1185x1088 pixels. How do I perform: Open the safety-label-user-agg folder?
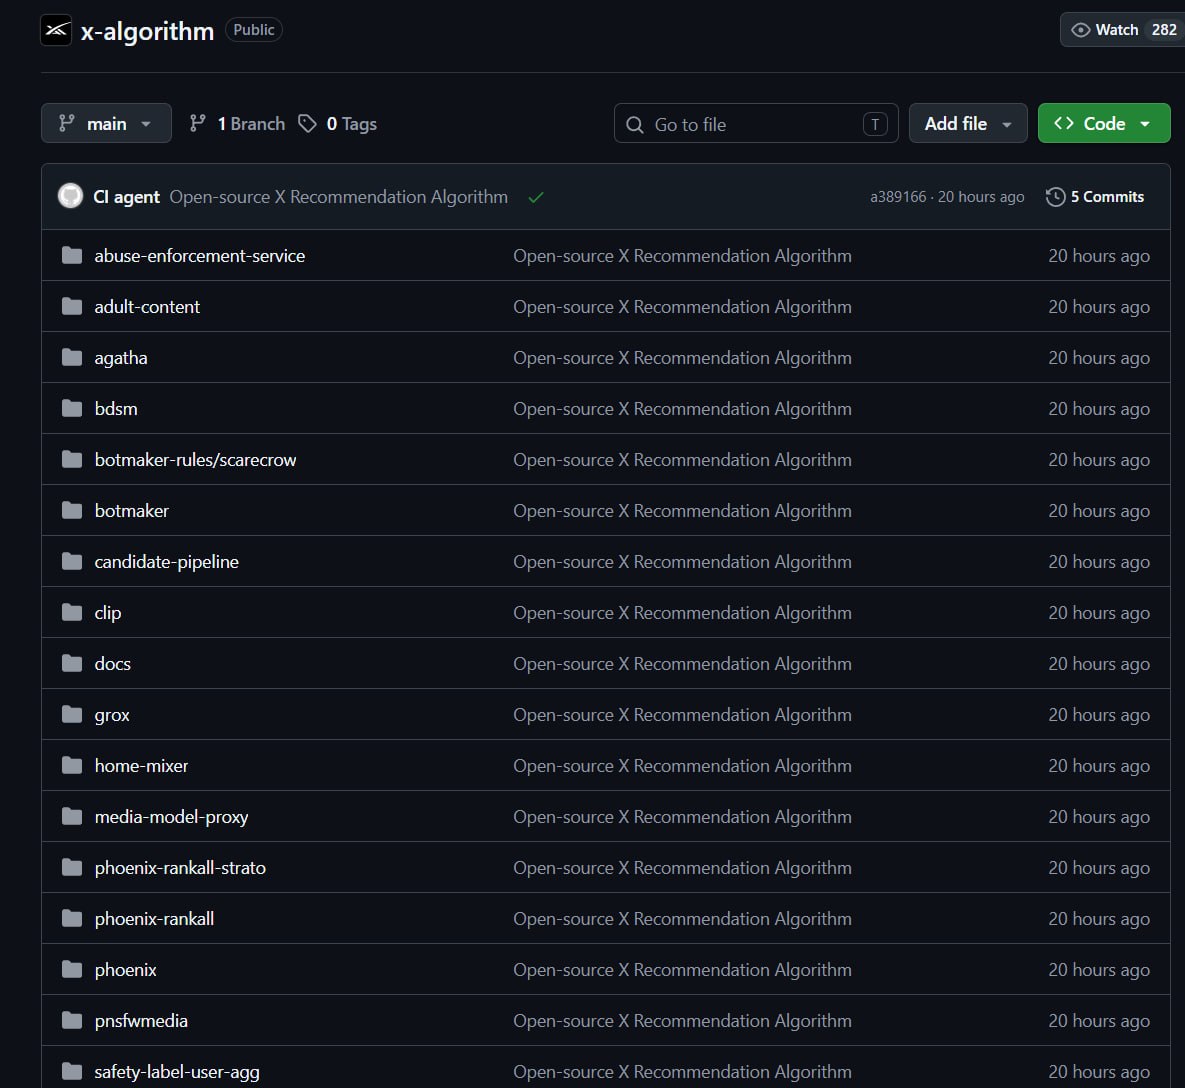177,1072
